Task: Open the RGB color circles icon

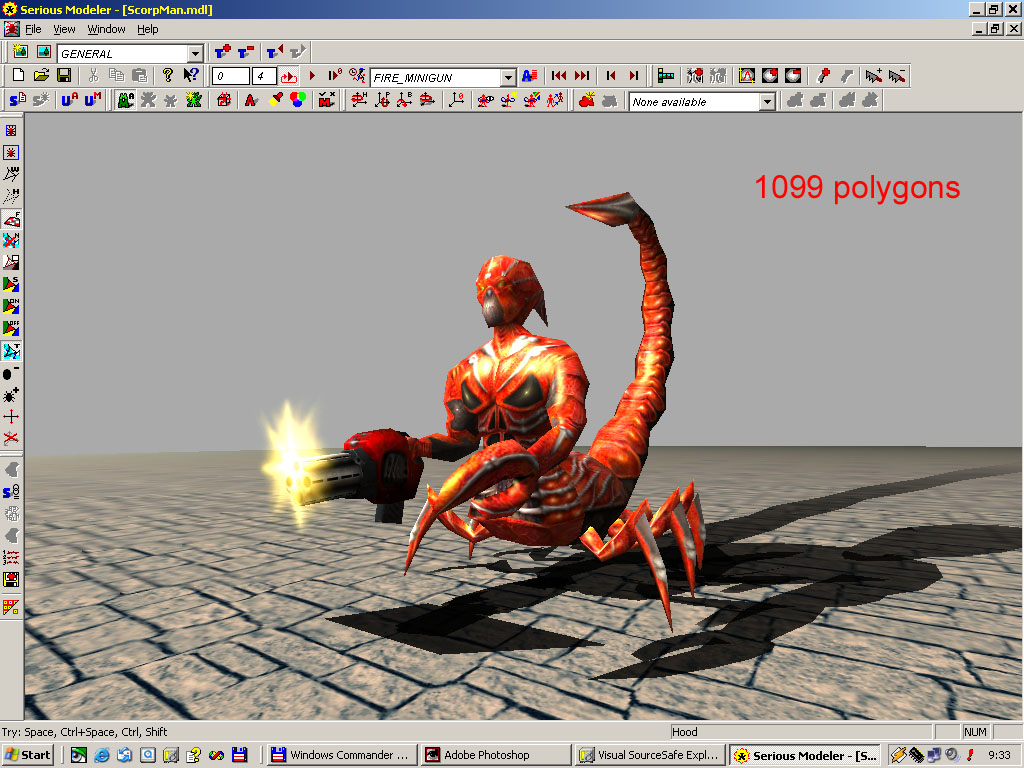Action: (x=298, y=100)
